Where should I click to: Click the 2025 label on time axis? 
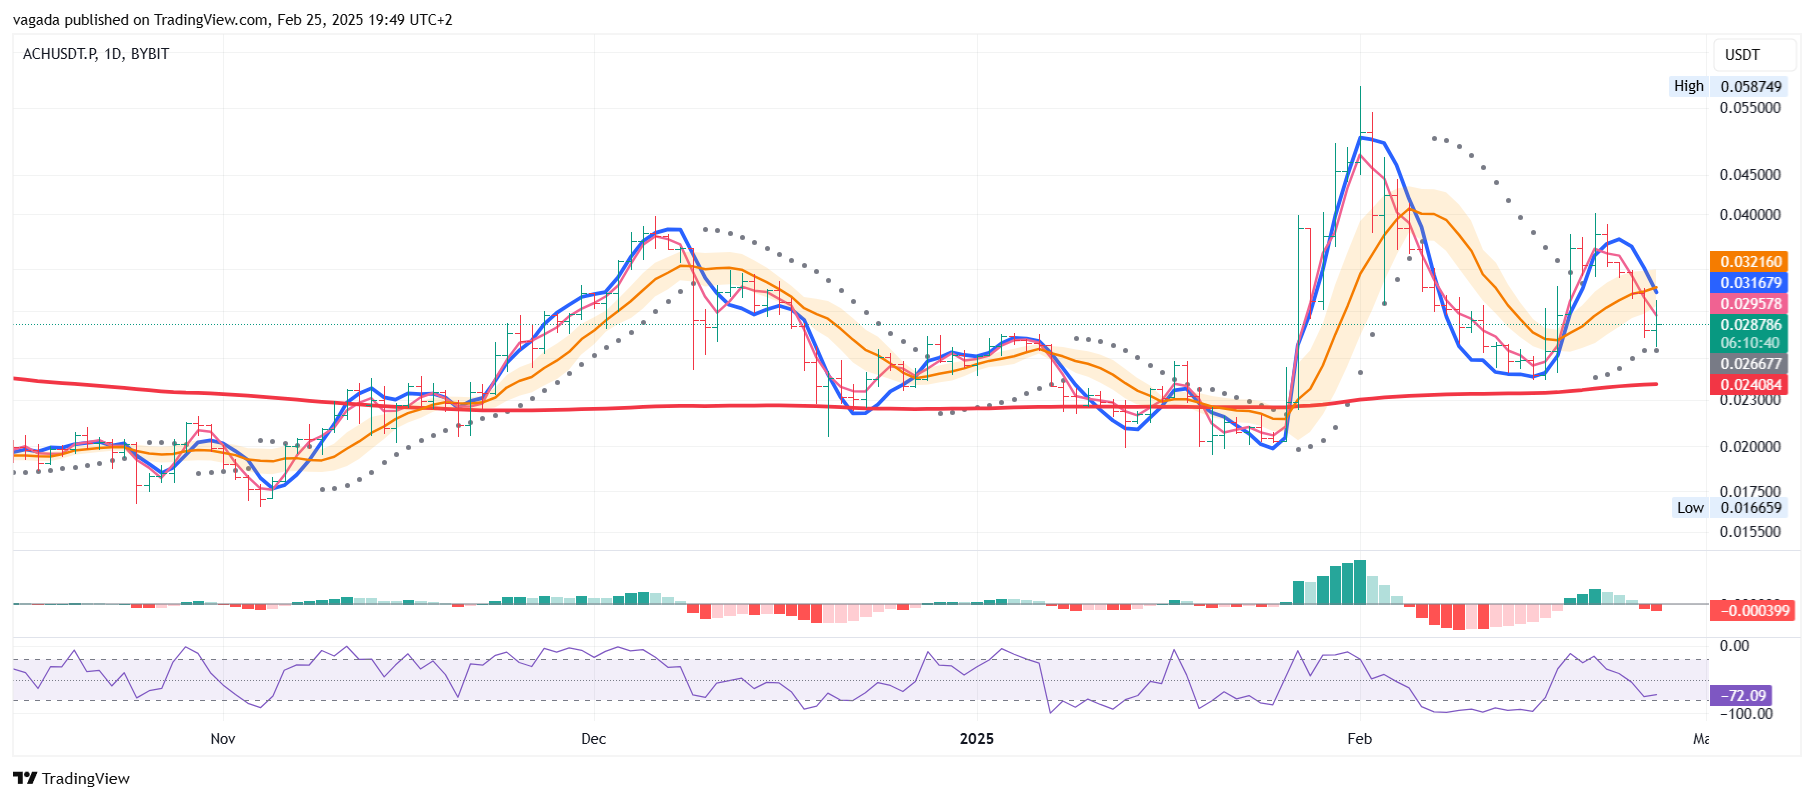[x=977, y=739]
